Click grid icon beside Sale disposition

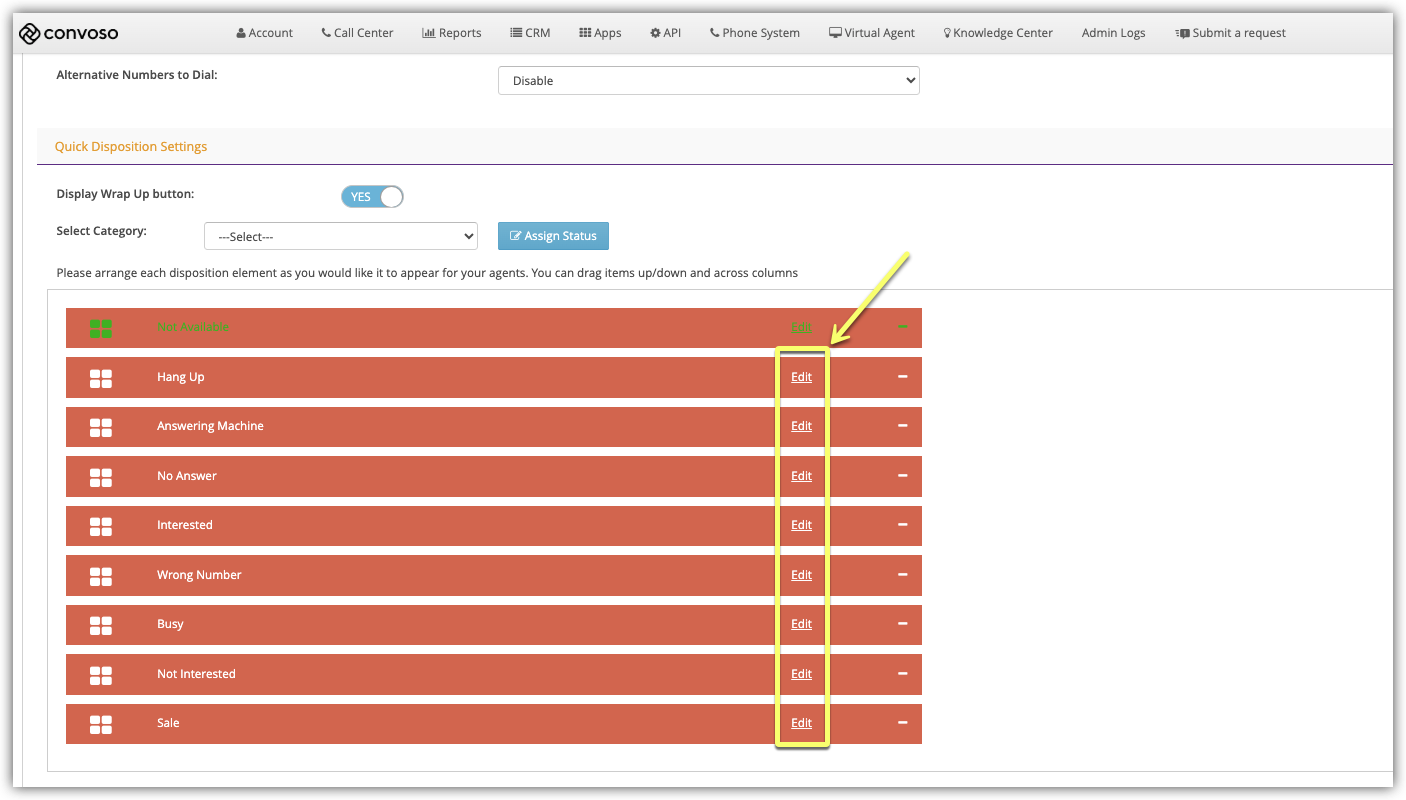[101, 724]
